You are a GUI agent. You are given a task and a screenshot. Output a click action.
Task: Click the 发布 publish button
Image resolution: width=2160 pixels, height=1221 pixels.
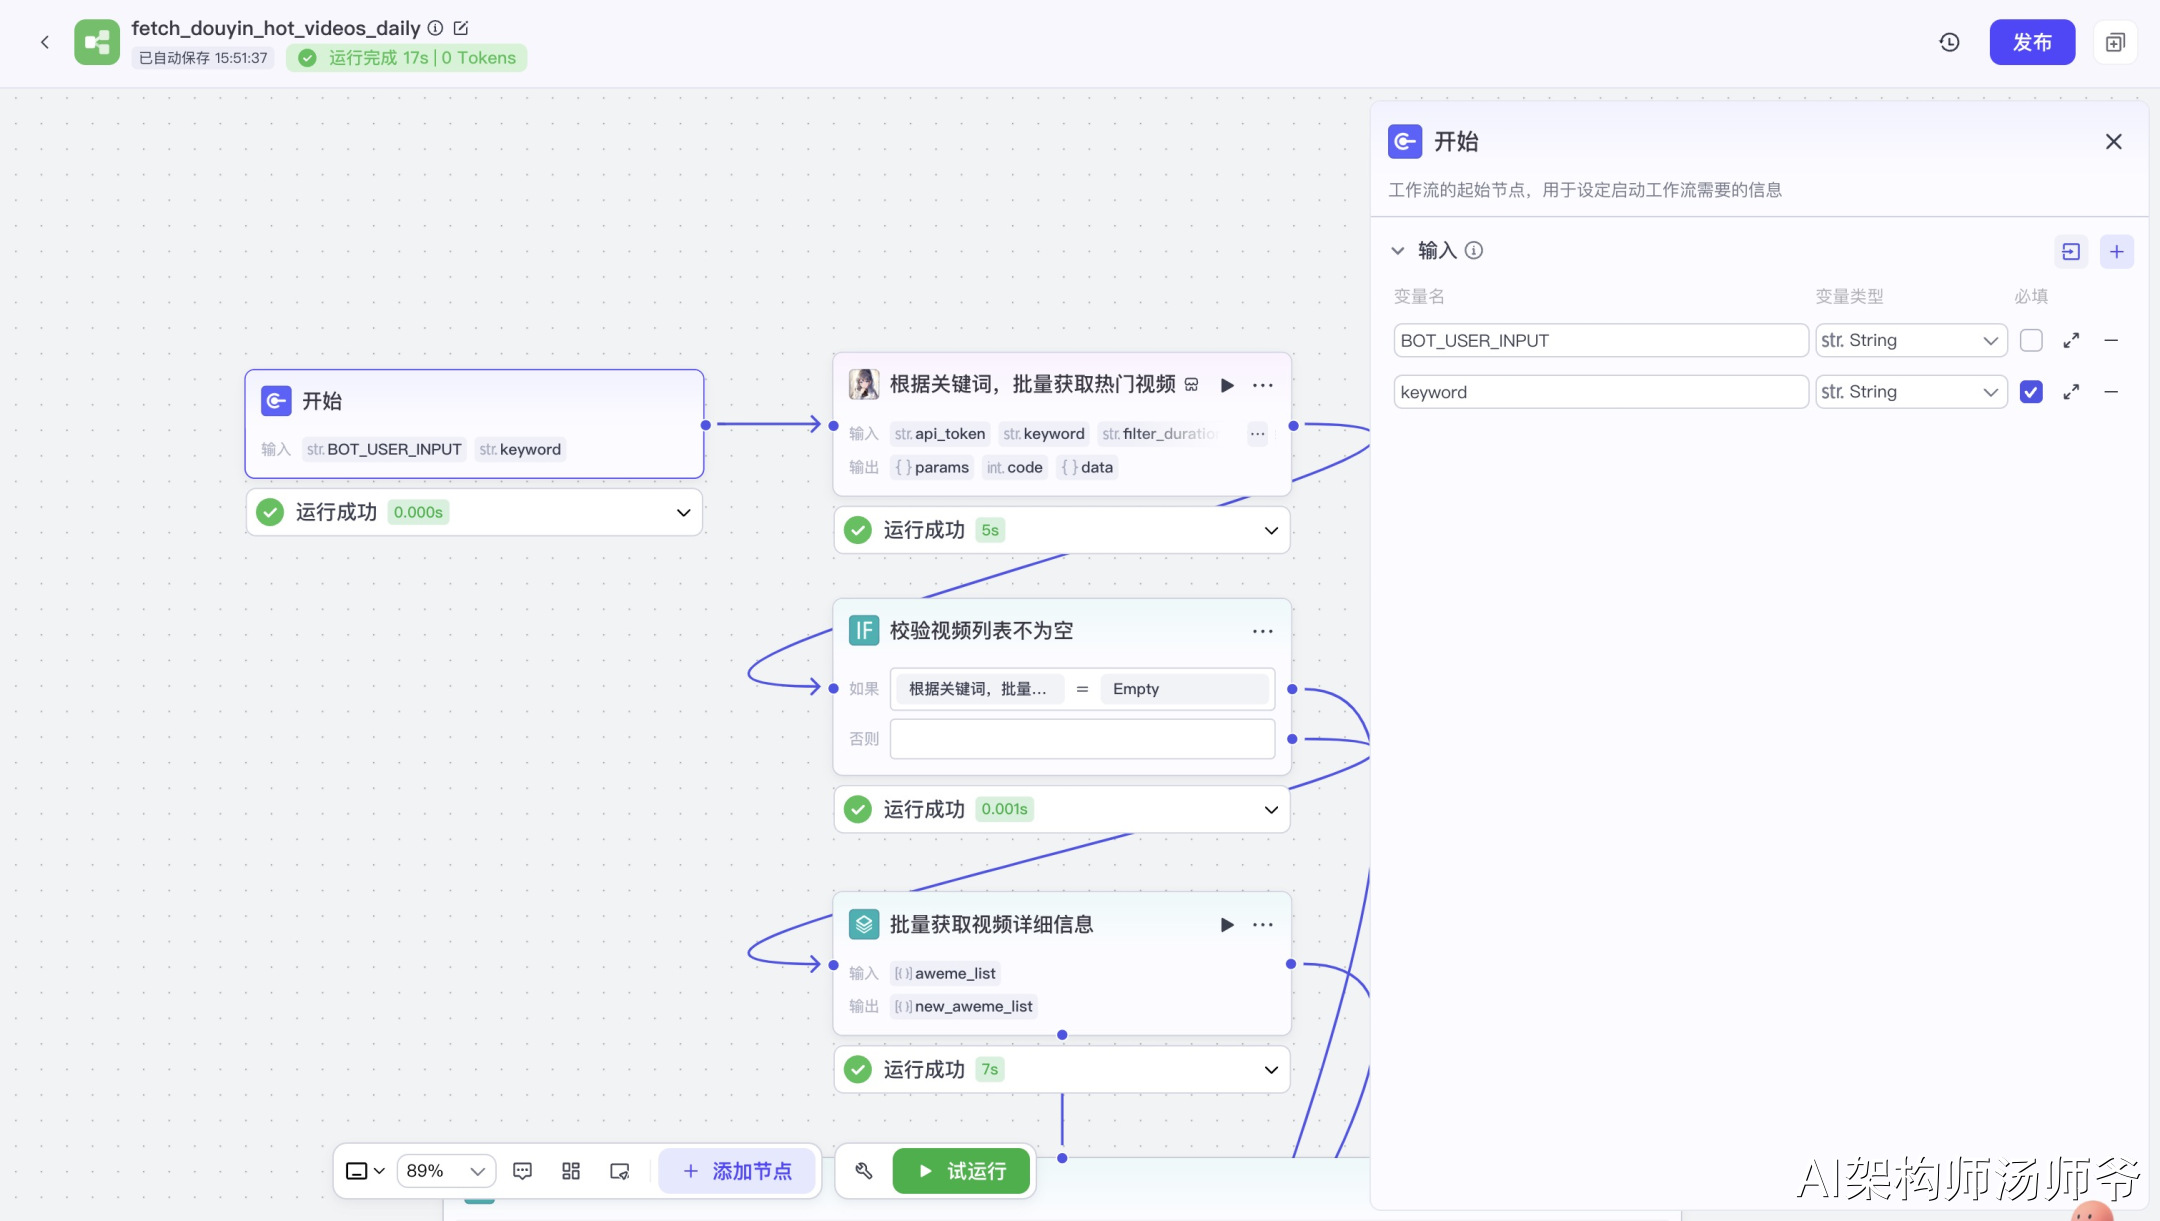click(2031, 42)
